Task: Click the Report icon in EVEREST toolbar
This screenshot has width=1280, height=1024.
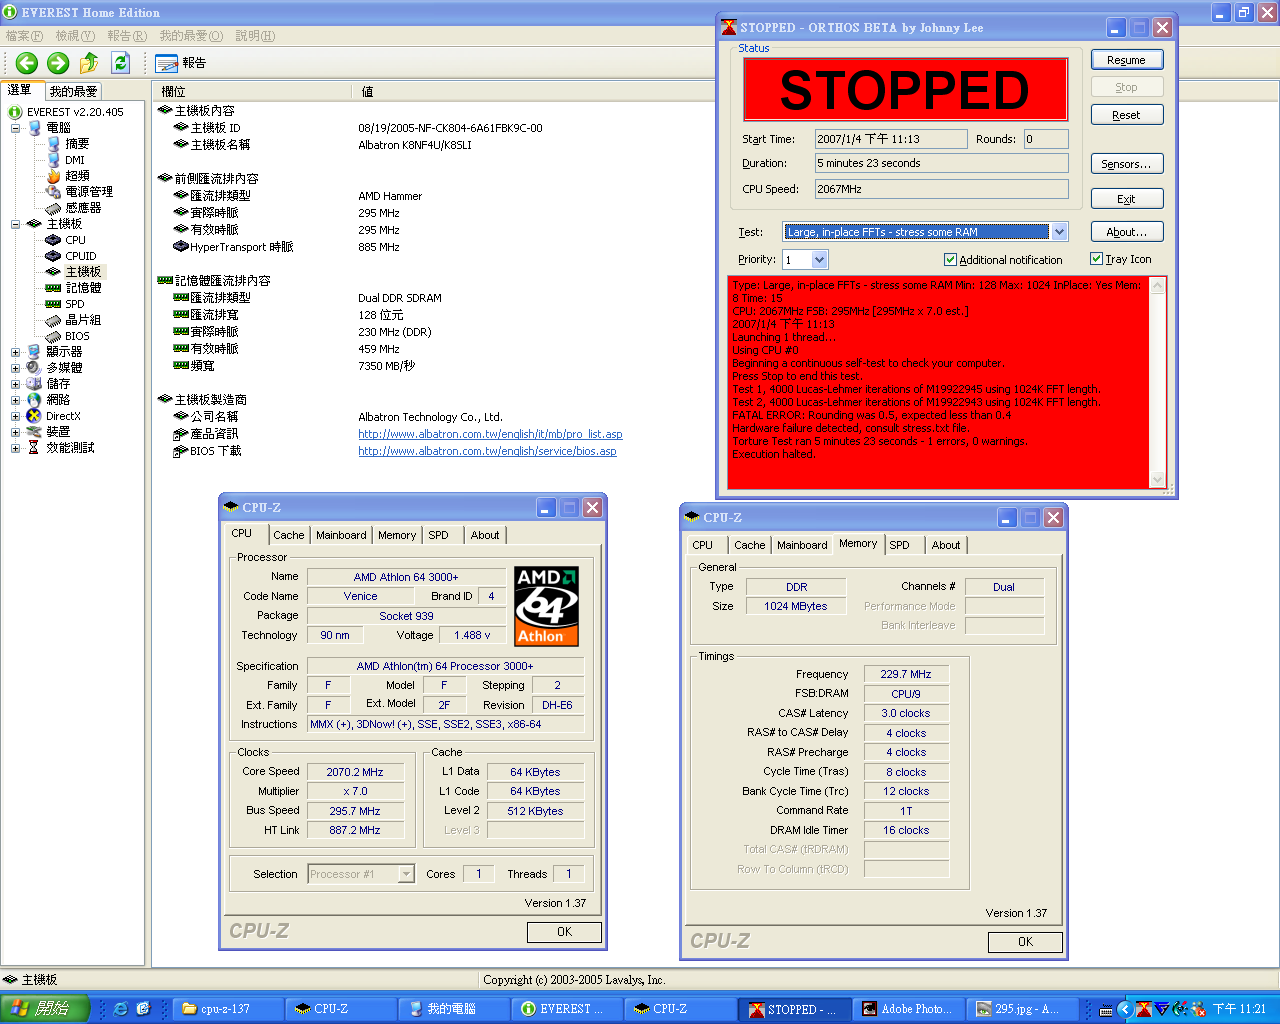Action: pos(167,63)
